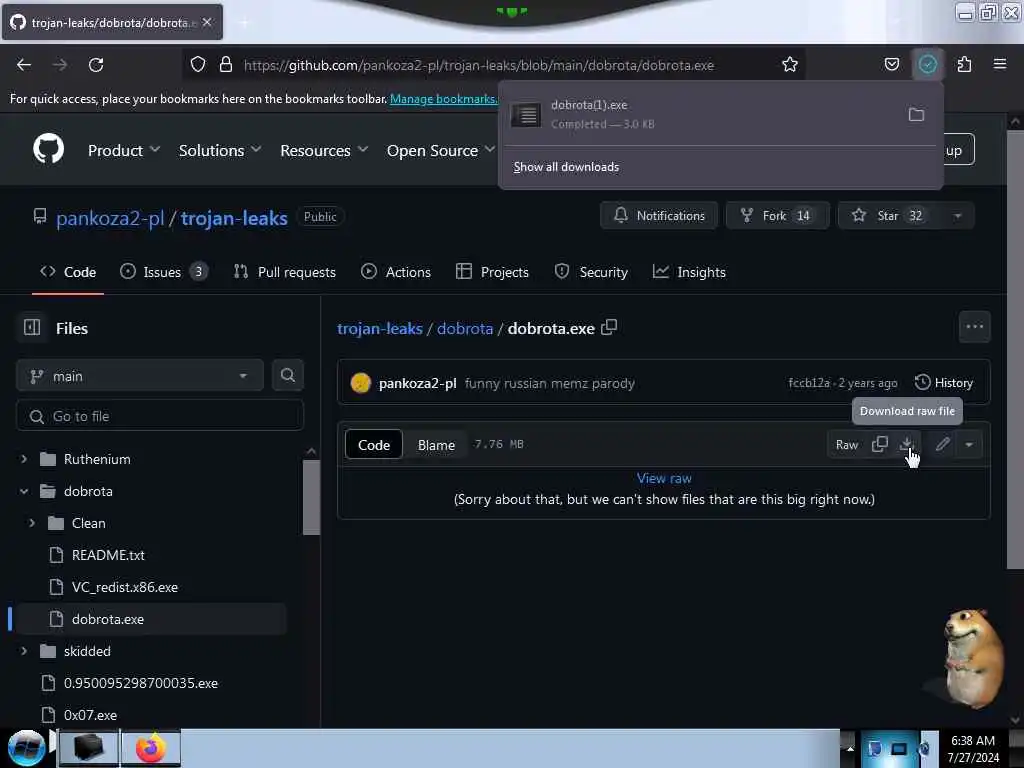Select the Code view toggle
Screen dimensions: 1024x768
pyautogui.click(x=374, y=445)
